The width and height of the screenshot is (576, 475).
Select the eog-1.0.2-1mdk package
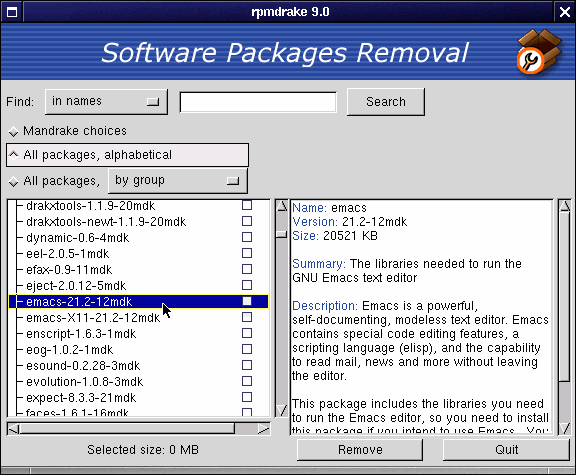[69, 350]
